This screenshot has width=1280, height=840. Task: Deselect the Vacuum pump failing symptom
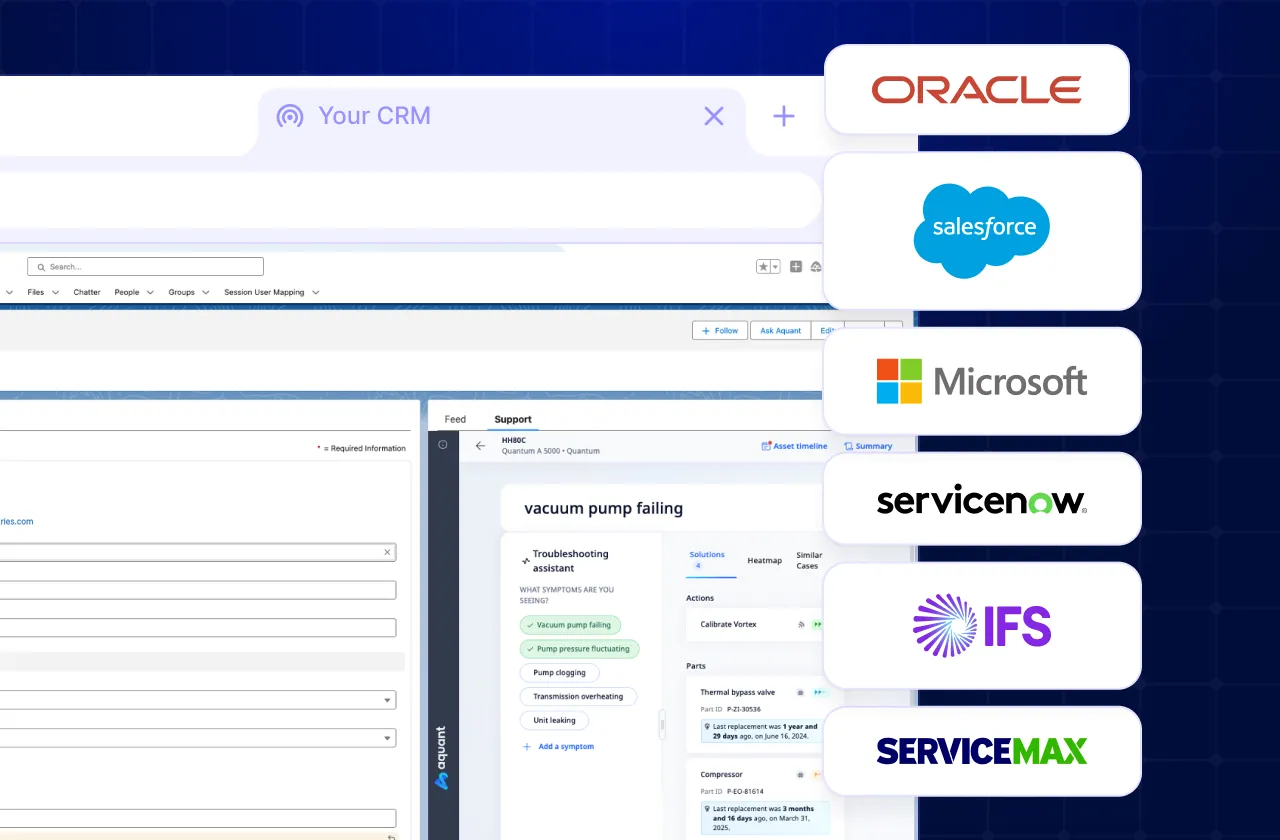[570, 625]
